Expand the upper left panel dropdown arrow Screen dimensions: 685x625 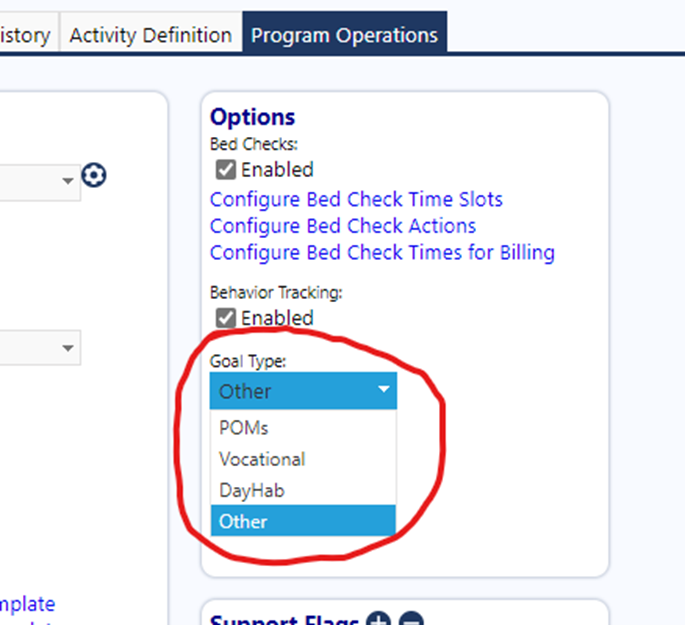pos(67,181)
